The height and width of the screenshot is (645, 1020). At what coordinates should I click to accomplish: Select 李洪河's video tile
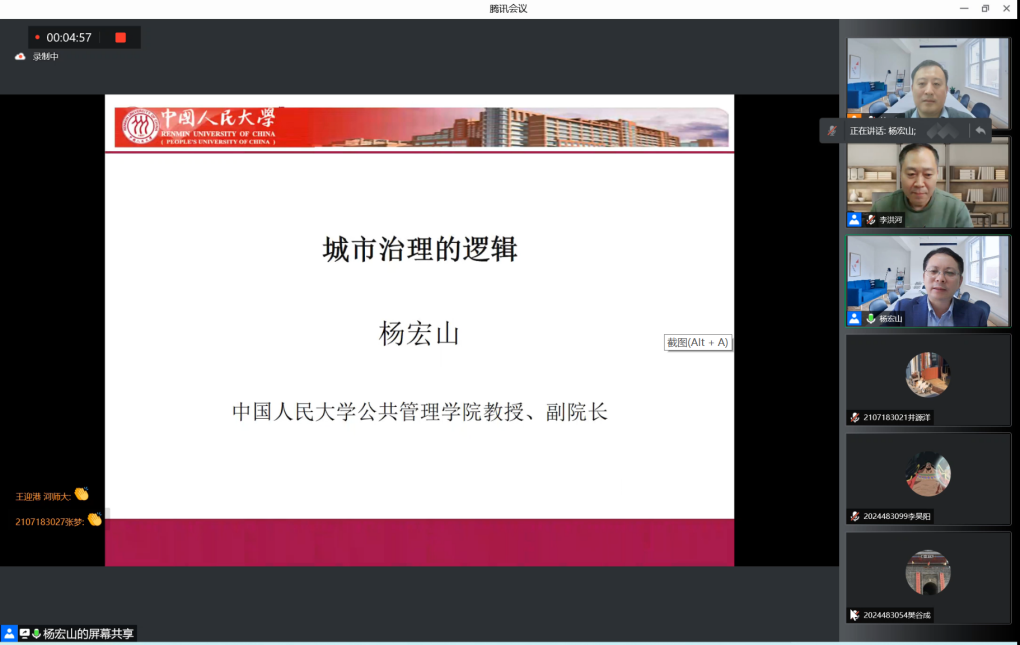[x=928, y=180]
